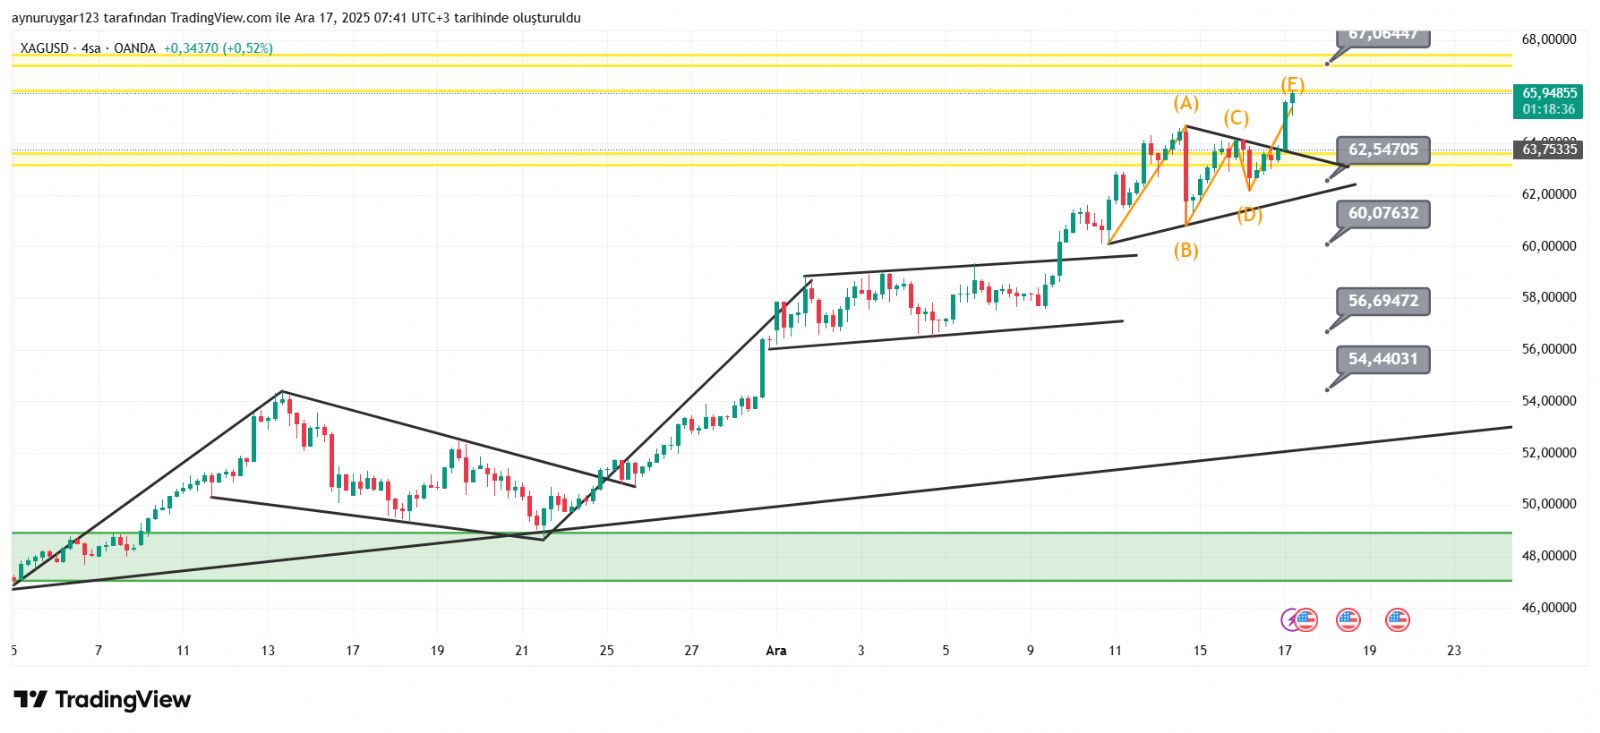Select the orange (D) wave label

click(x=1249, y=214)
